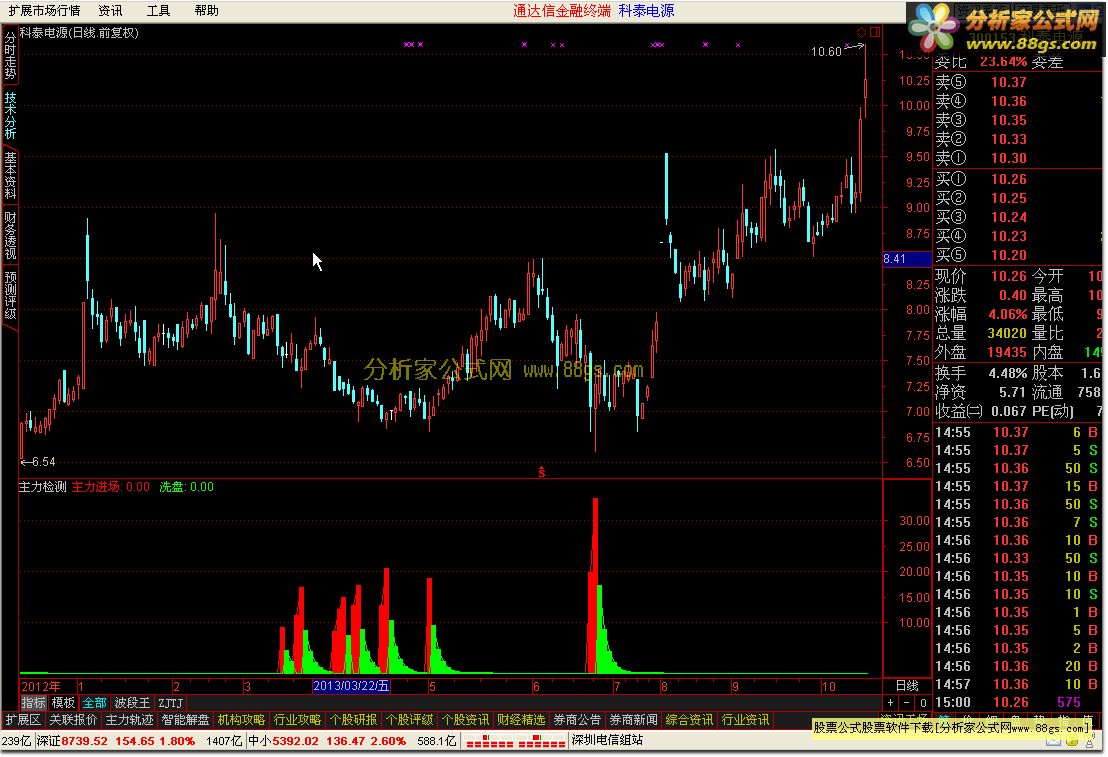Image resolution: width=1108 pixels, height=757 pixels.
Task: Open 个股研报 tab
Action: click(353, 720)
